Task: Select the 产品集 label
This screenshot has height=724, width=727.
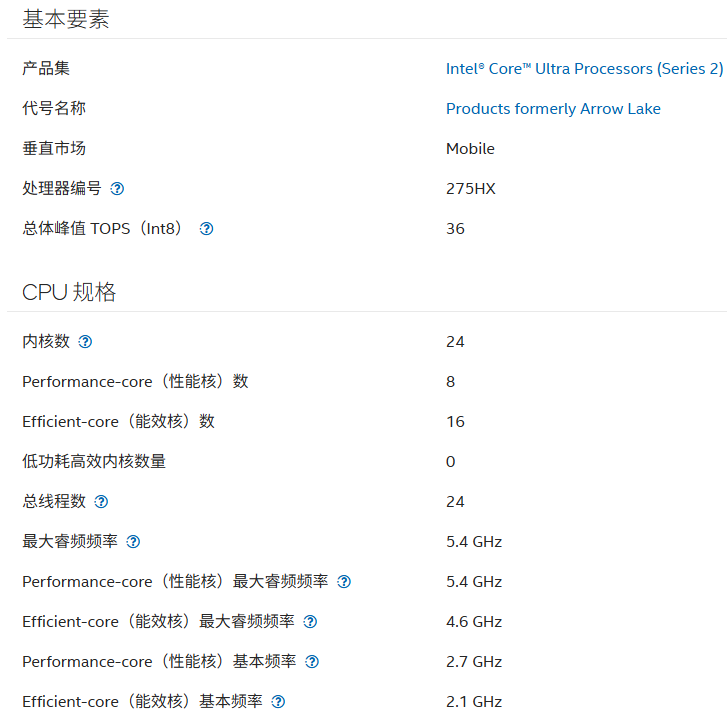Action: pyautogui.click(x=46, y=69)
